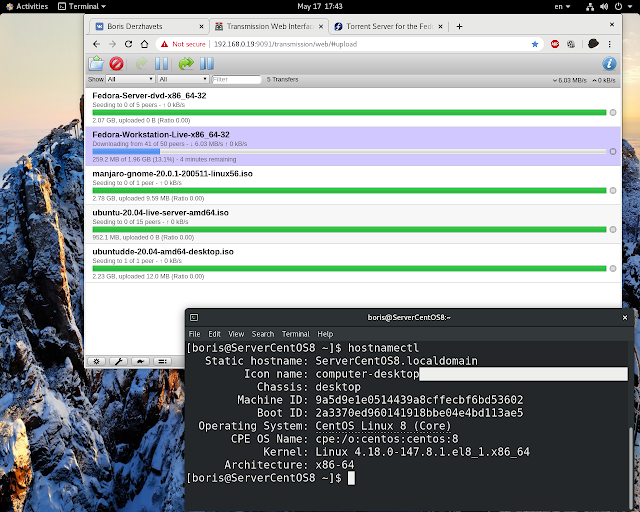Click the upload speed indicator 0 kB/s
This screenshot has height=512, width=640.
(x=604, y=80)
